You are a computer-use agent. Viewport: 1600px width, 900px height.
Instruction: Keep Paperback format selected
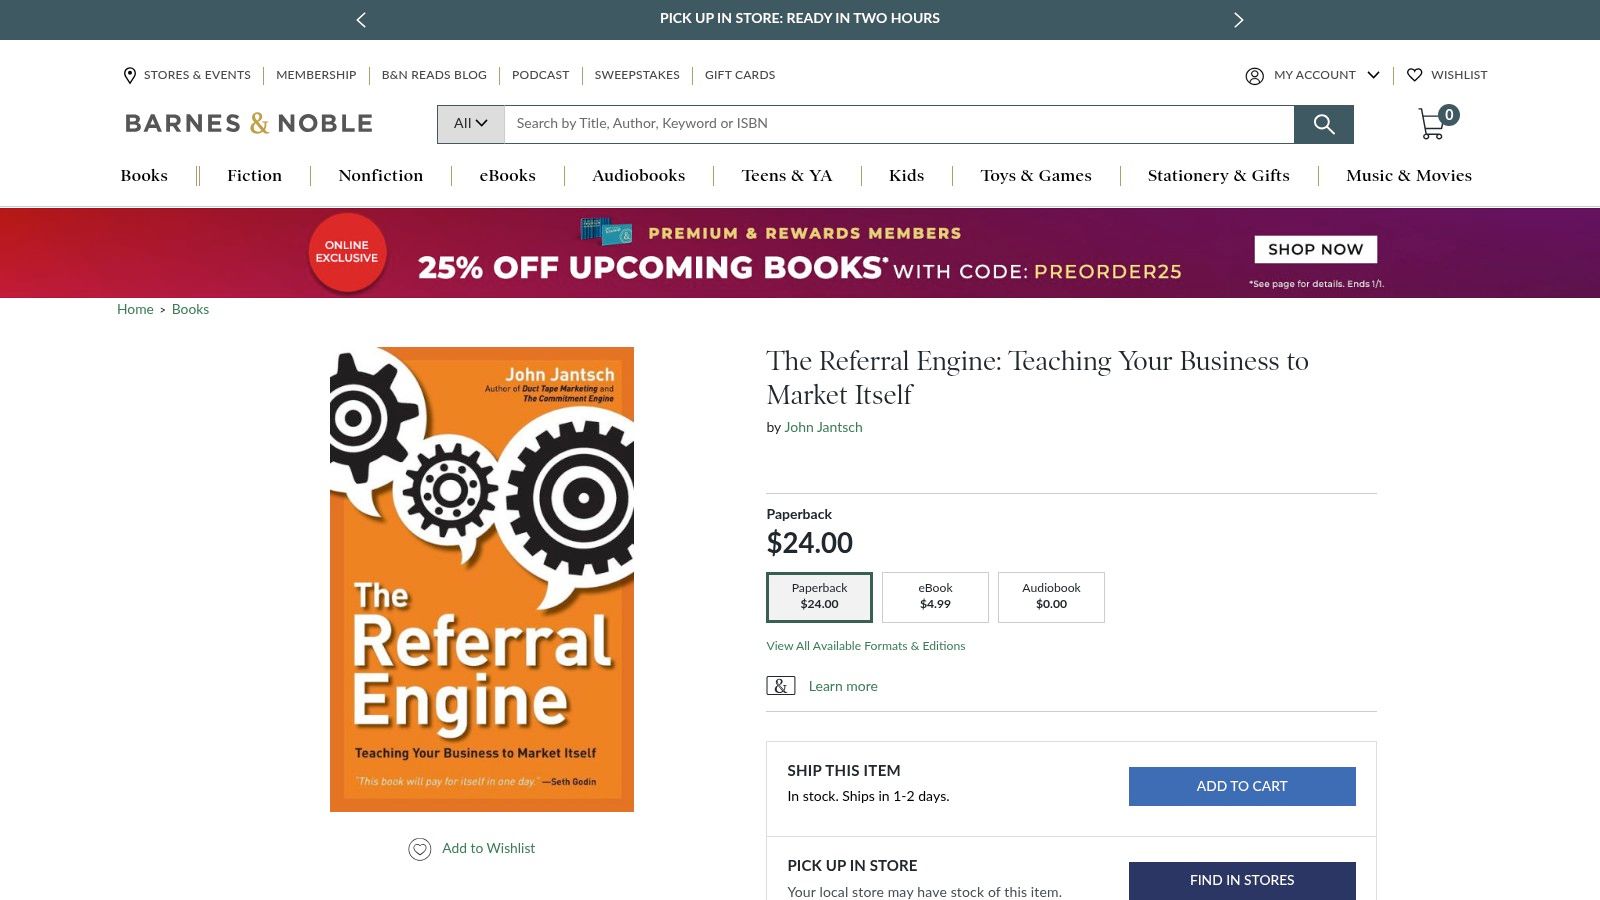pyautogui.click(x=819, y=596)
